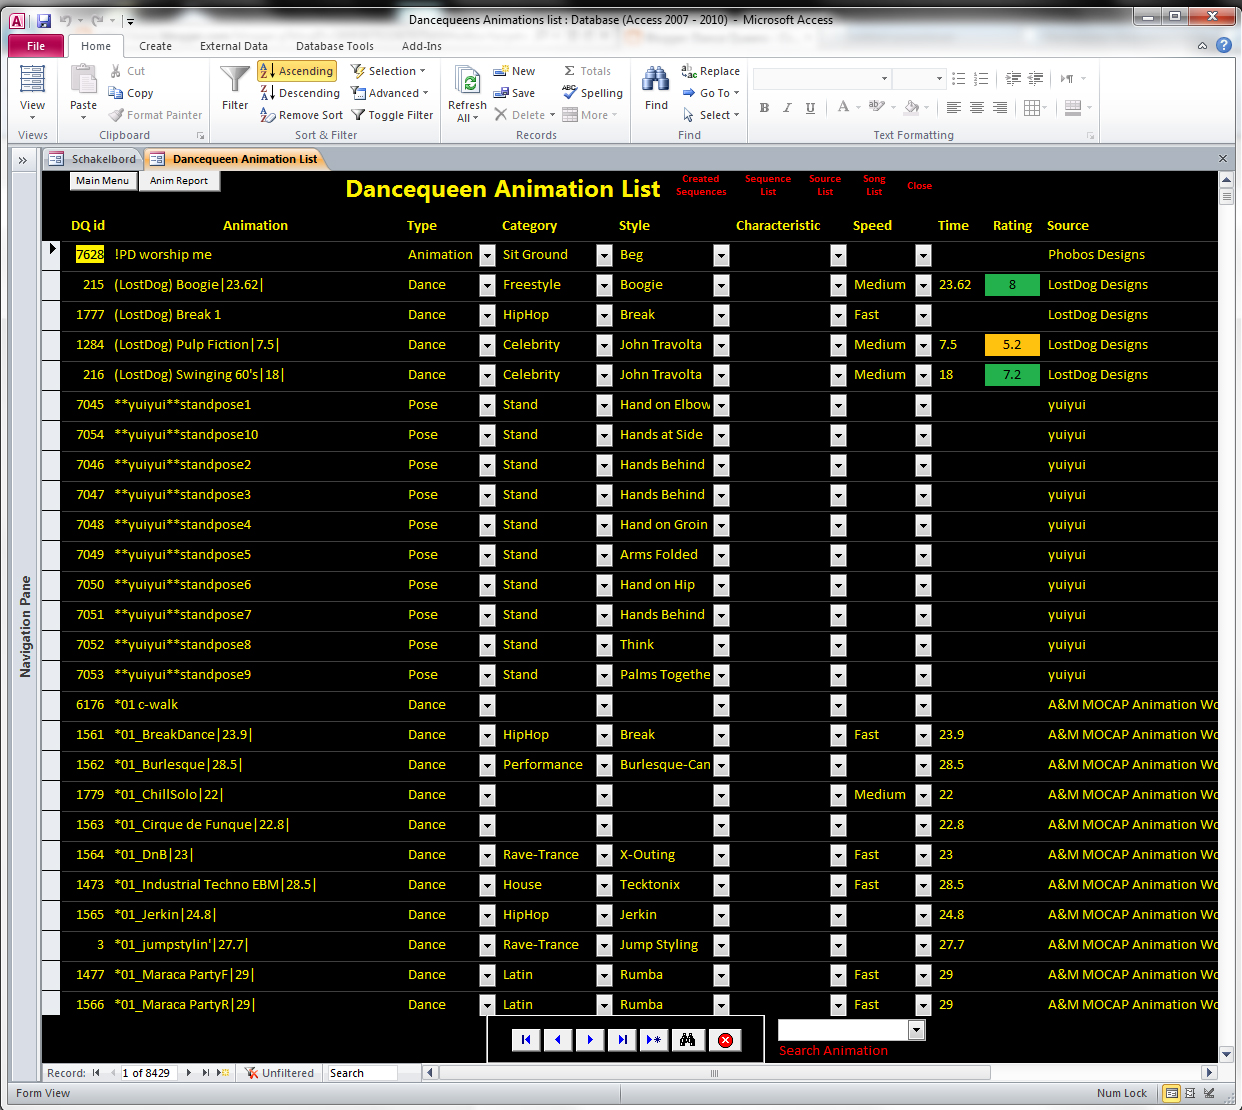Switch to Form View icon in status bar
Screen dimensions: 1242x1110
(1171, 1093)
